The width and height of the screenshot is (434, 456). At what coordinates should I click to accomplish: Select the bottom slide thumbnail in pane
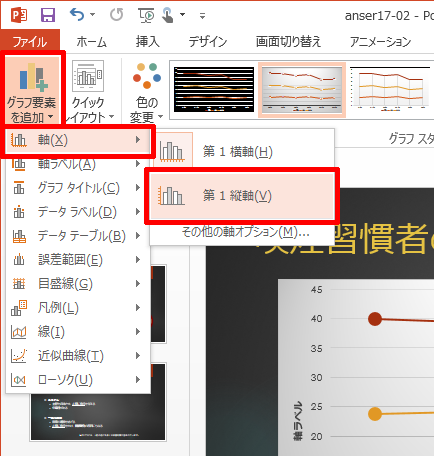(98, 417)
